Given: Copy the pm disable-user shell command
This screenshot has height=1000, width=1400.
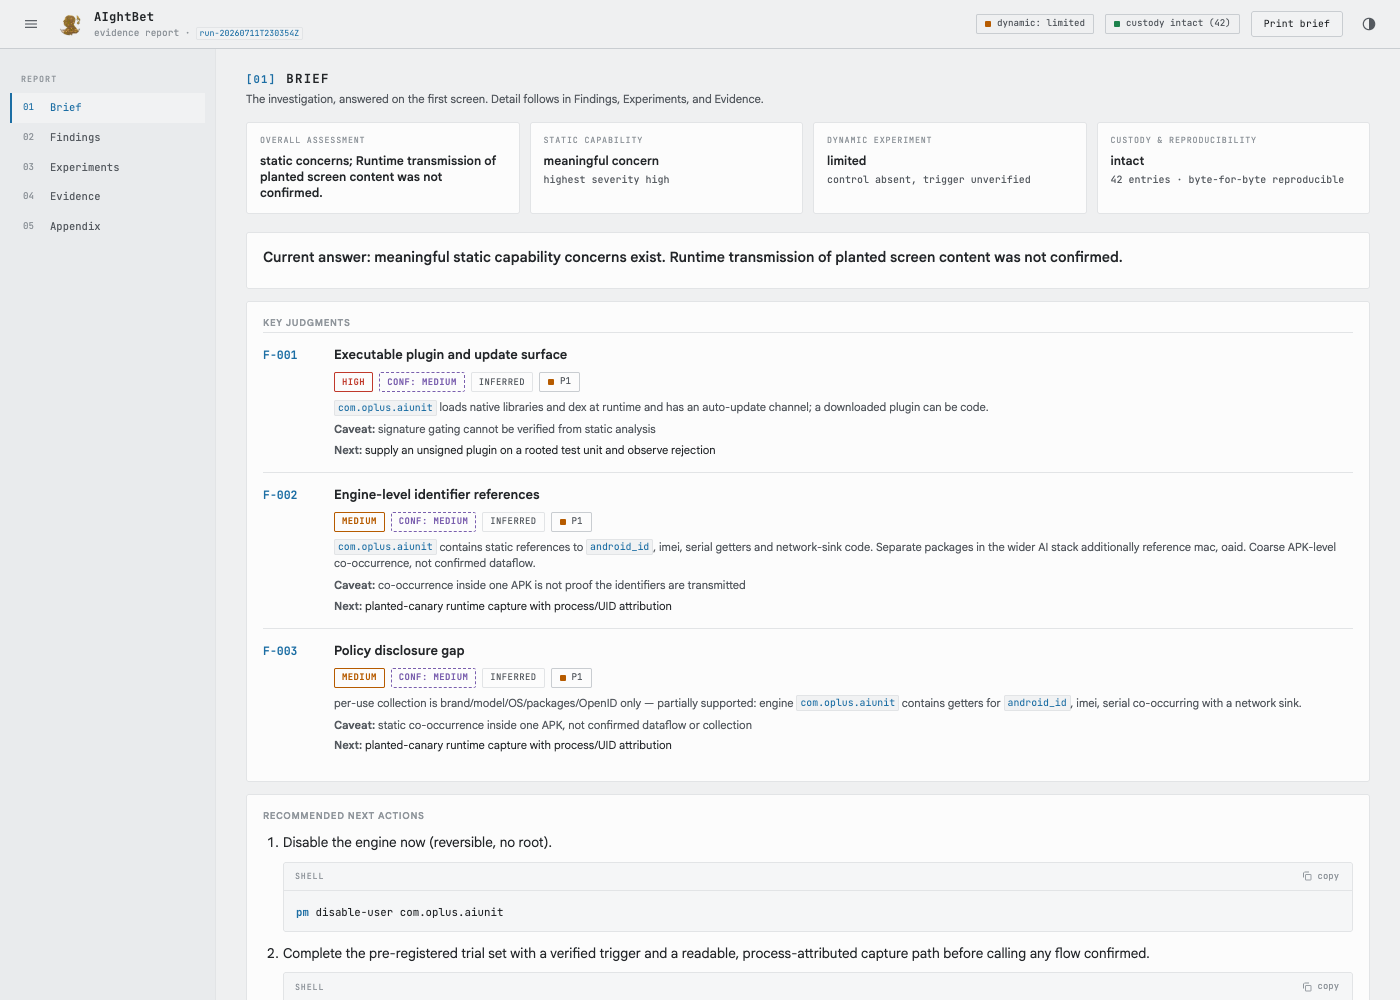Looking at the screenshot, I should (1321, 876).
